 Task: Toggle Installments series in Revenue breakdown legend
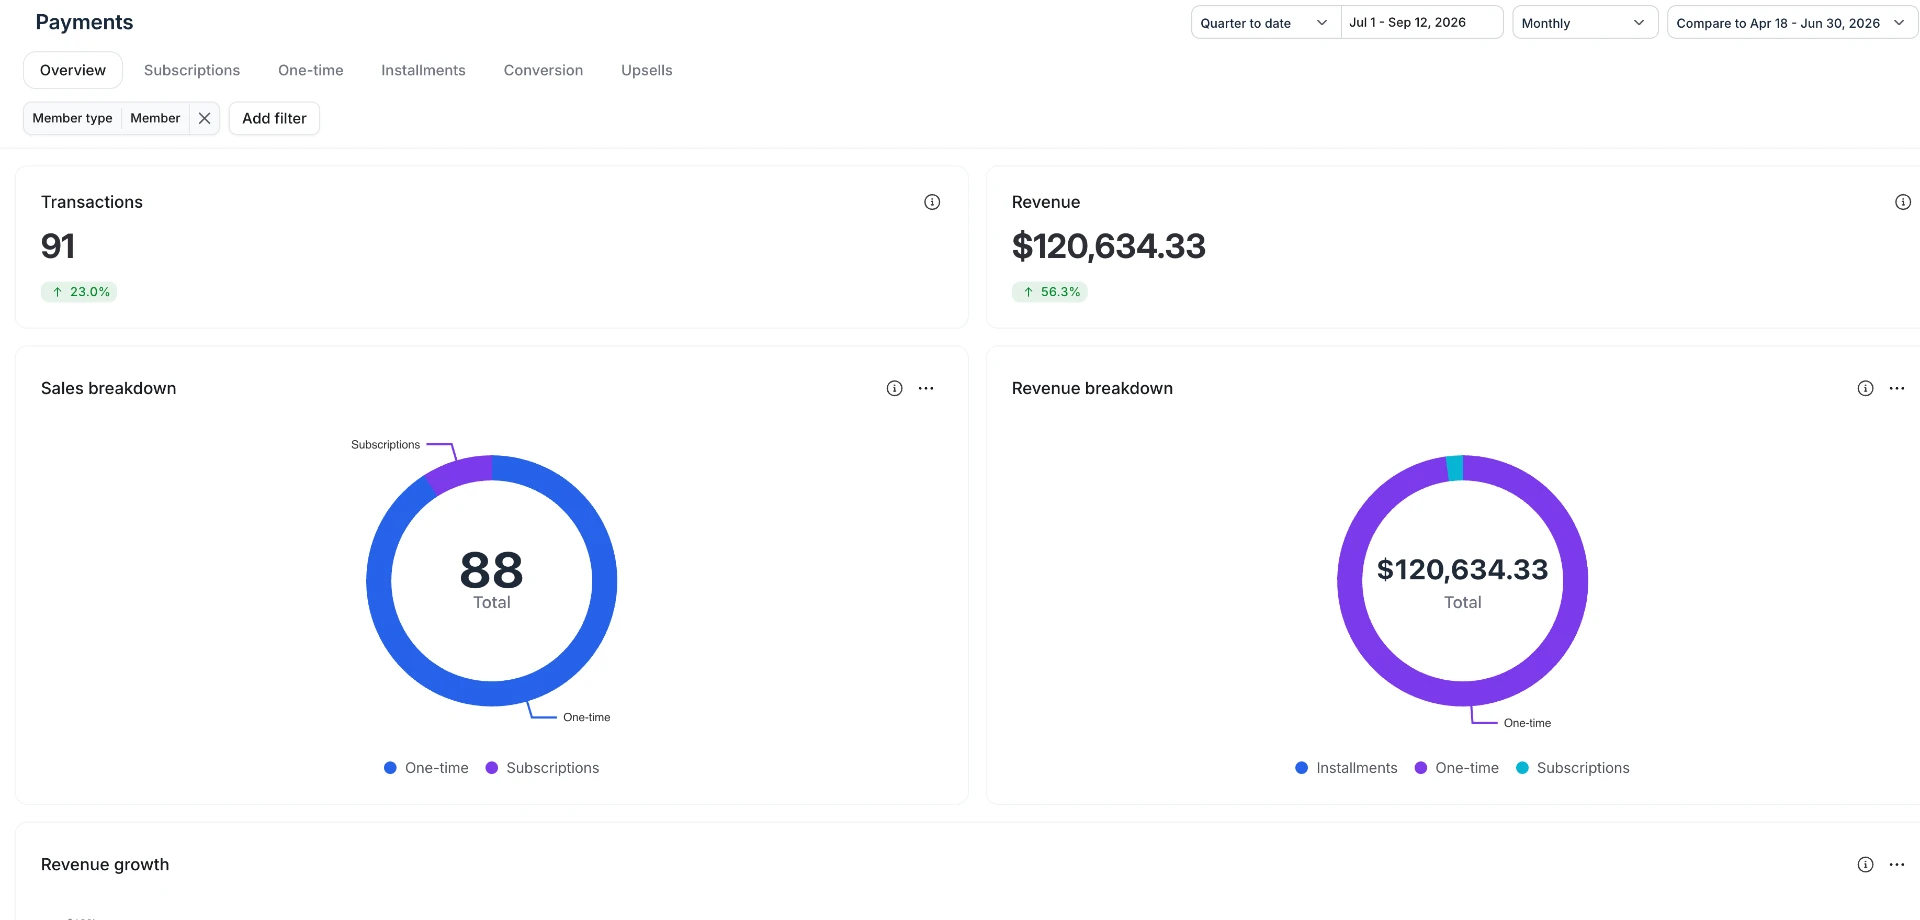pos(1346,768)
